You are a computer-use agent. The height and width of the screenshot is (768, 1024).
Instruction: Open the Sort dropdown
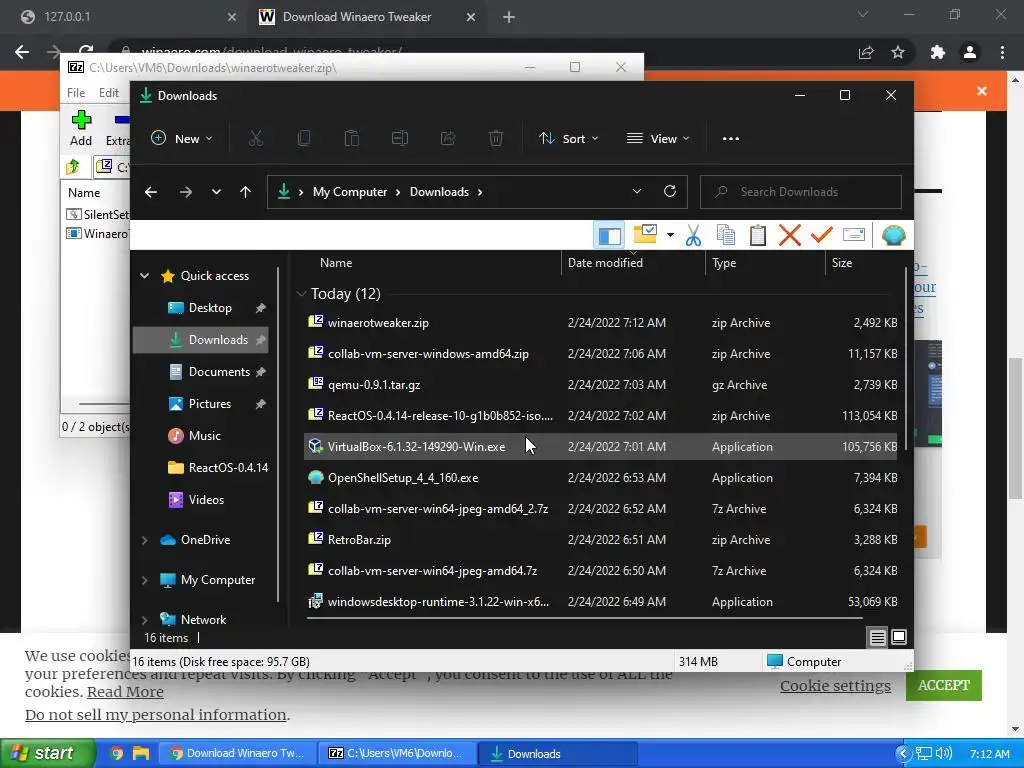tap(568, 138)
